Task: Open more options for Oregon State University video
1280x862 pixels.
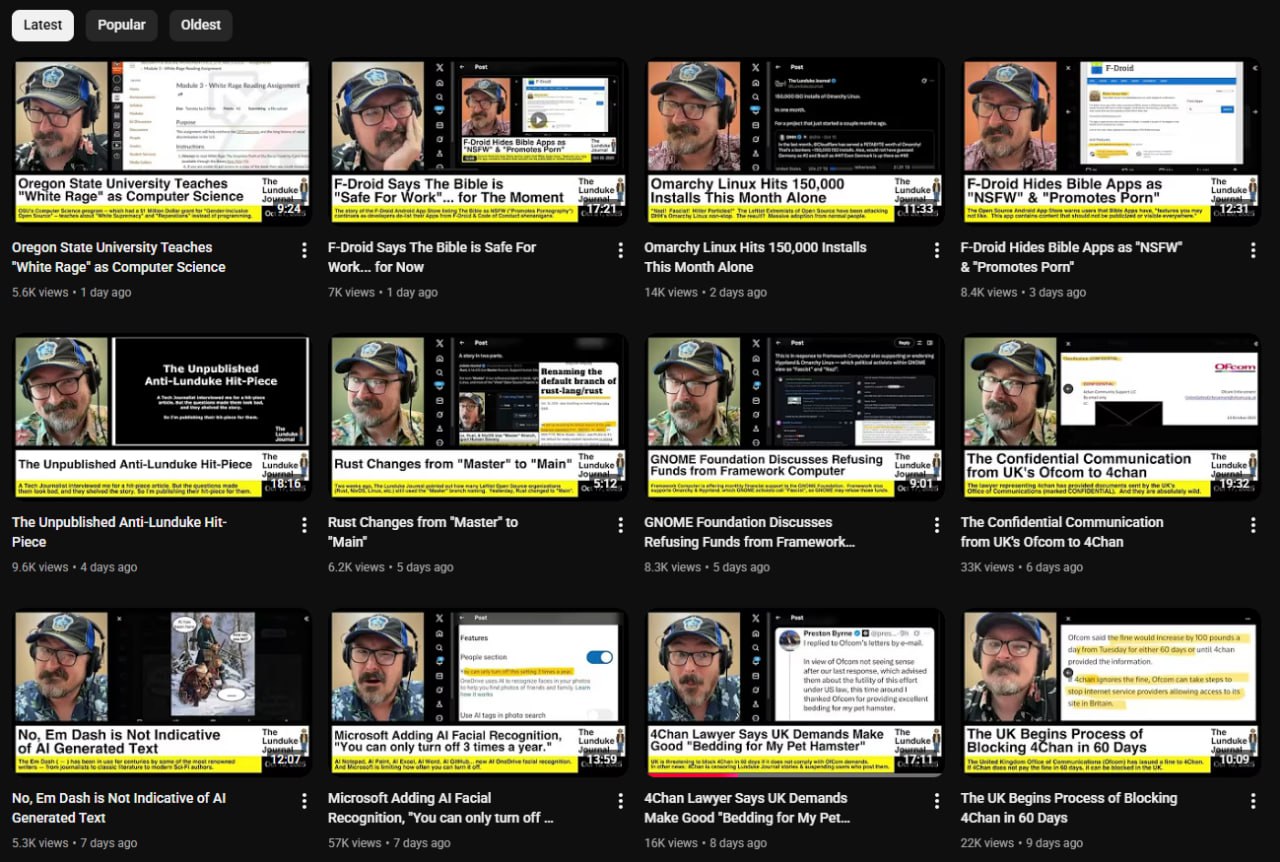Action: [304, 250]
